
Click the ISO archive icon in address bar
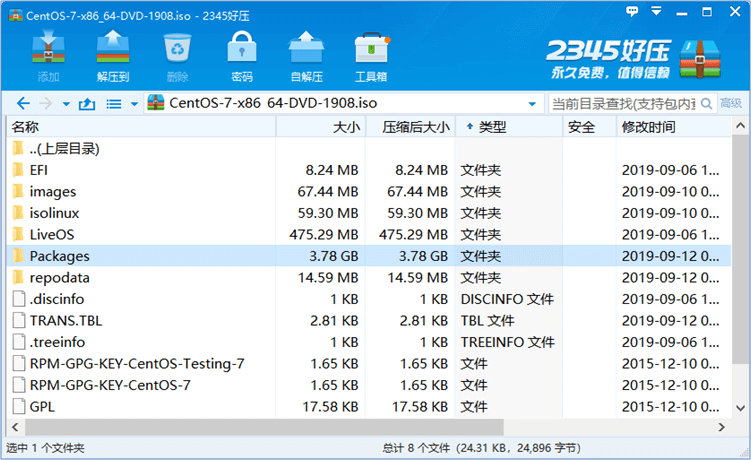click(x=156, y=103)
